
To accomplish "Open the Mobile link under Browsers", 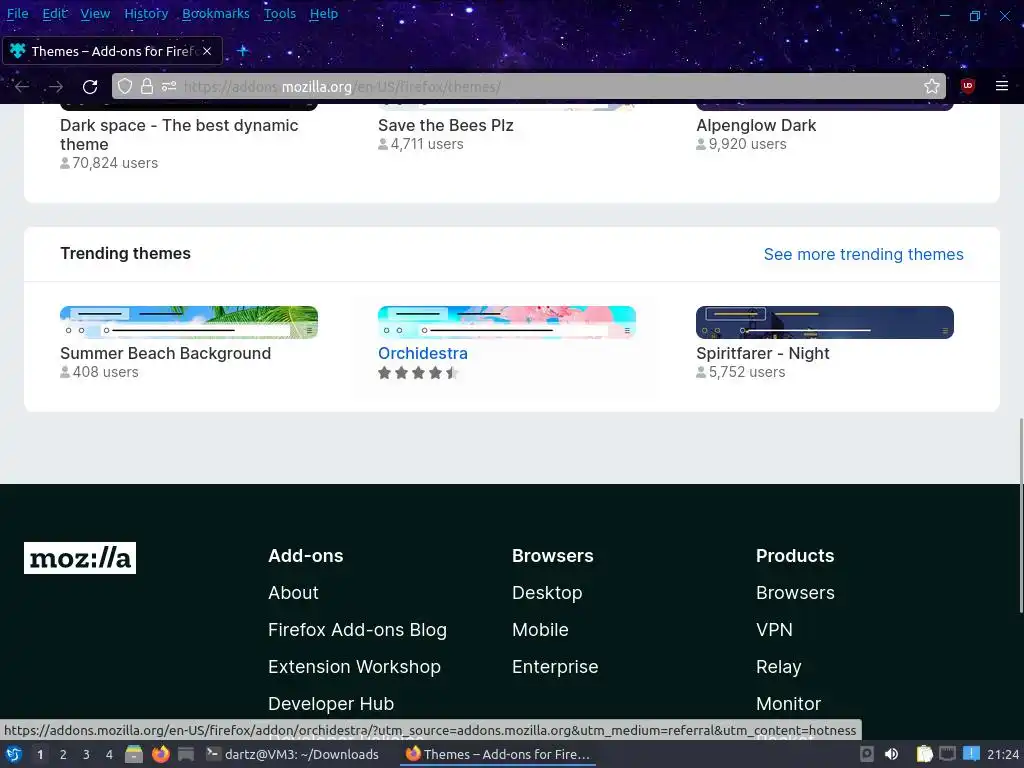I will 540,630.
